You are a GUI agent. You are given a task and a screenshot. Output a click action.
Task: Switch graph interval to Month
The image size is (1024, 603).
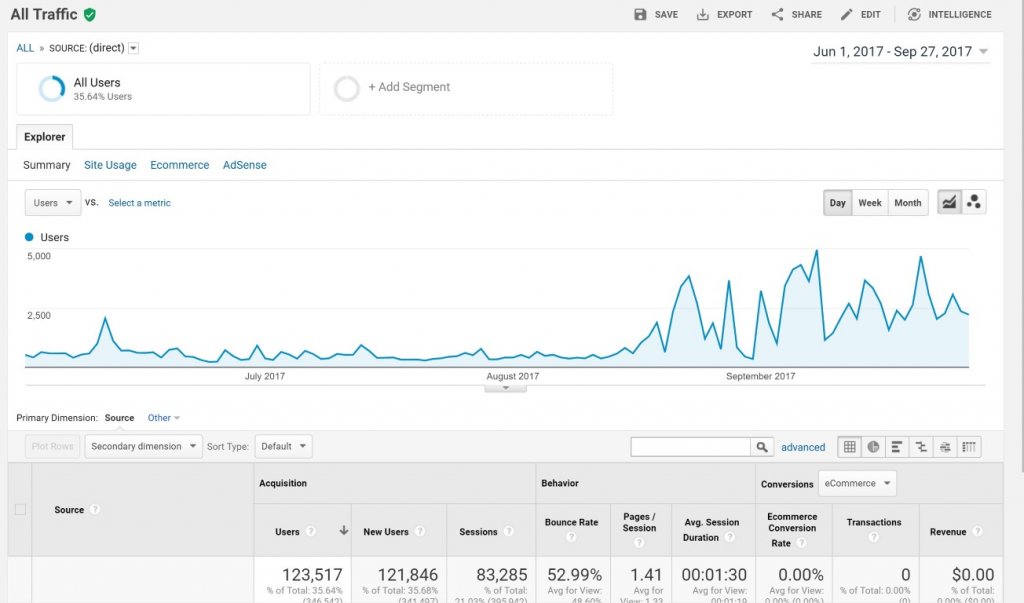pyautogui.click(x=907, y=203)
